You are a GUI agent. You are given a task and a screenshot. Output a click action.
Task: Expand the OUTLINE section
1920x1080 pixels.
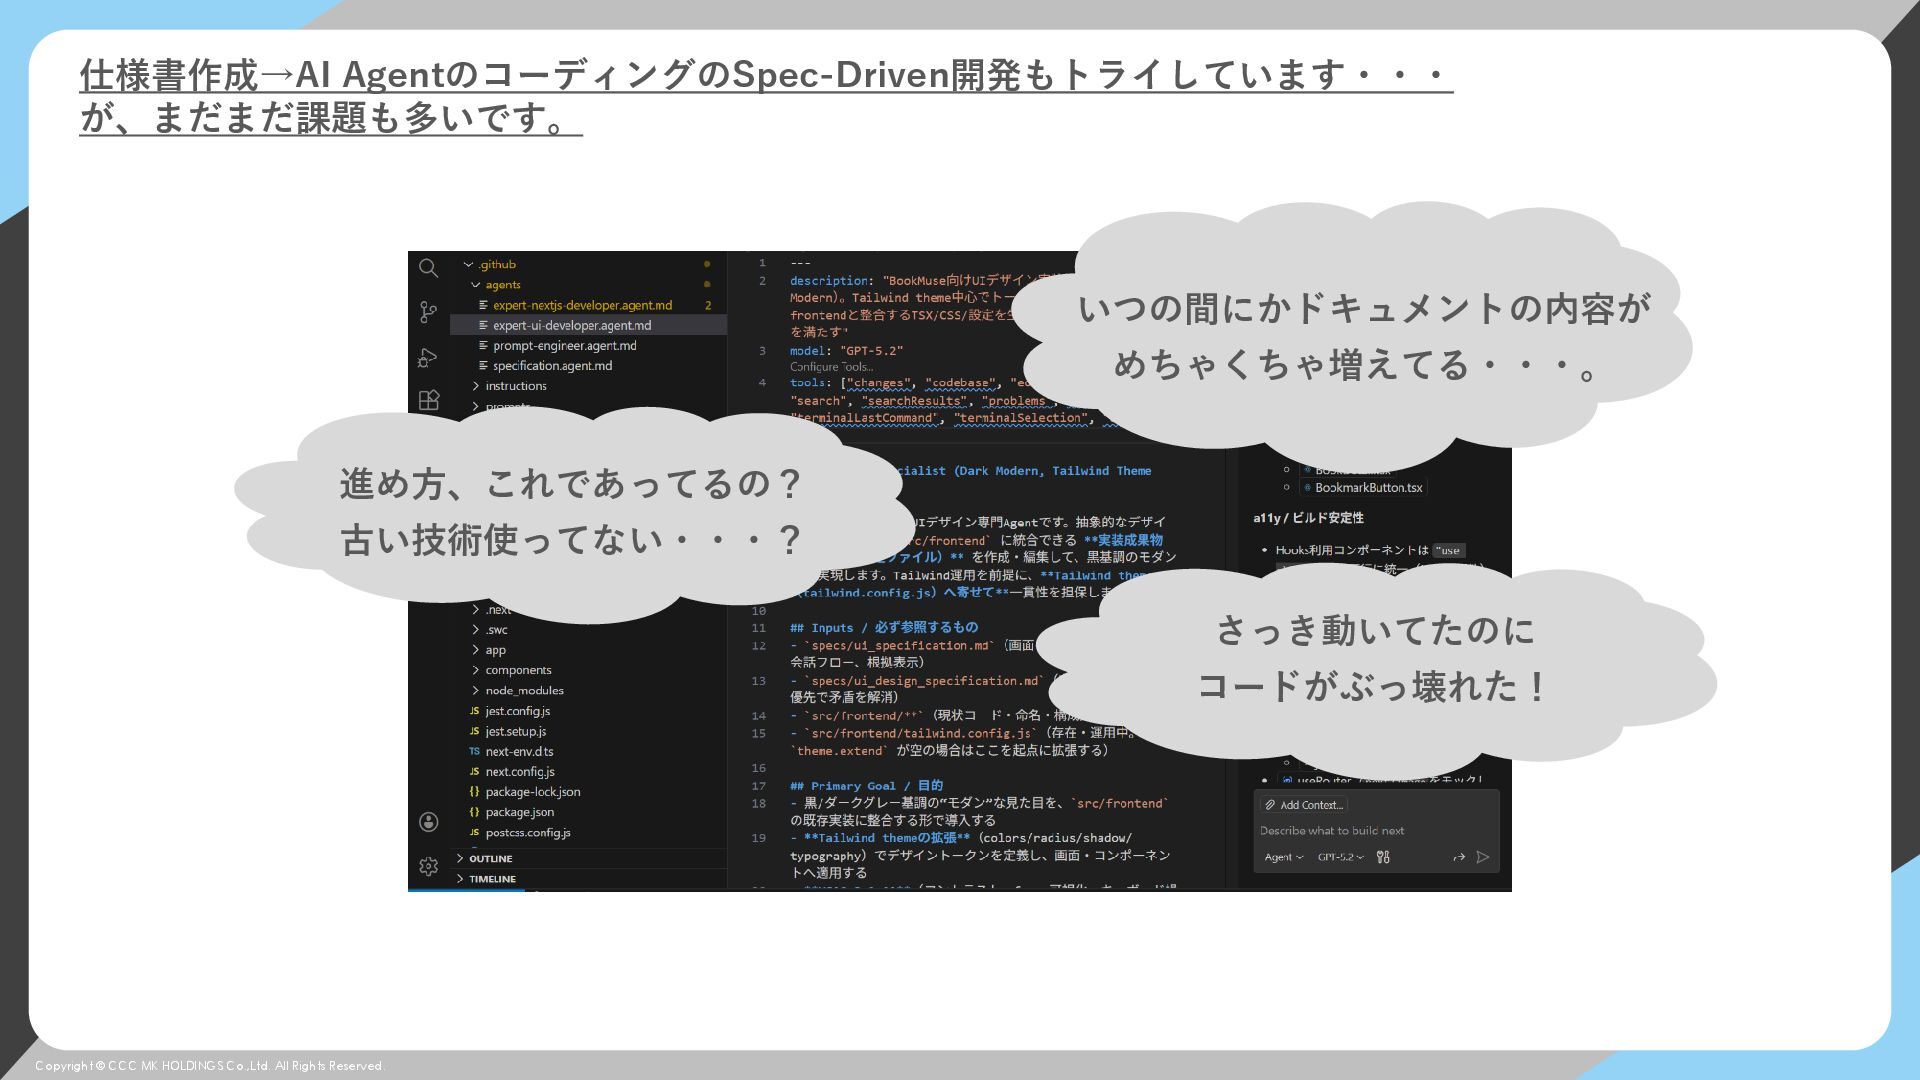490,859
